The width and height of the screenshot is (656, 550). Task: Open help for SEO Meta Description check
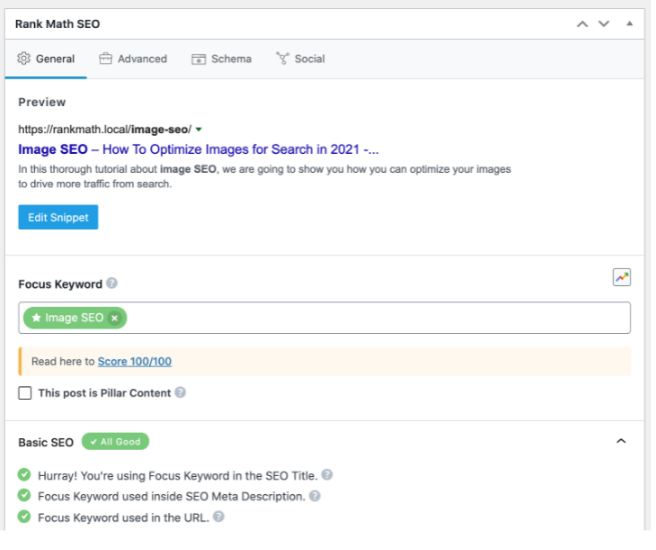[315, 496]
